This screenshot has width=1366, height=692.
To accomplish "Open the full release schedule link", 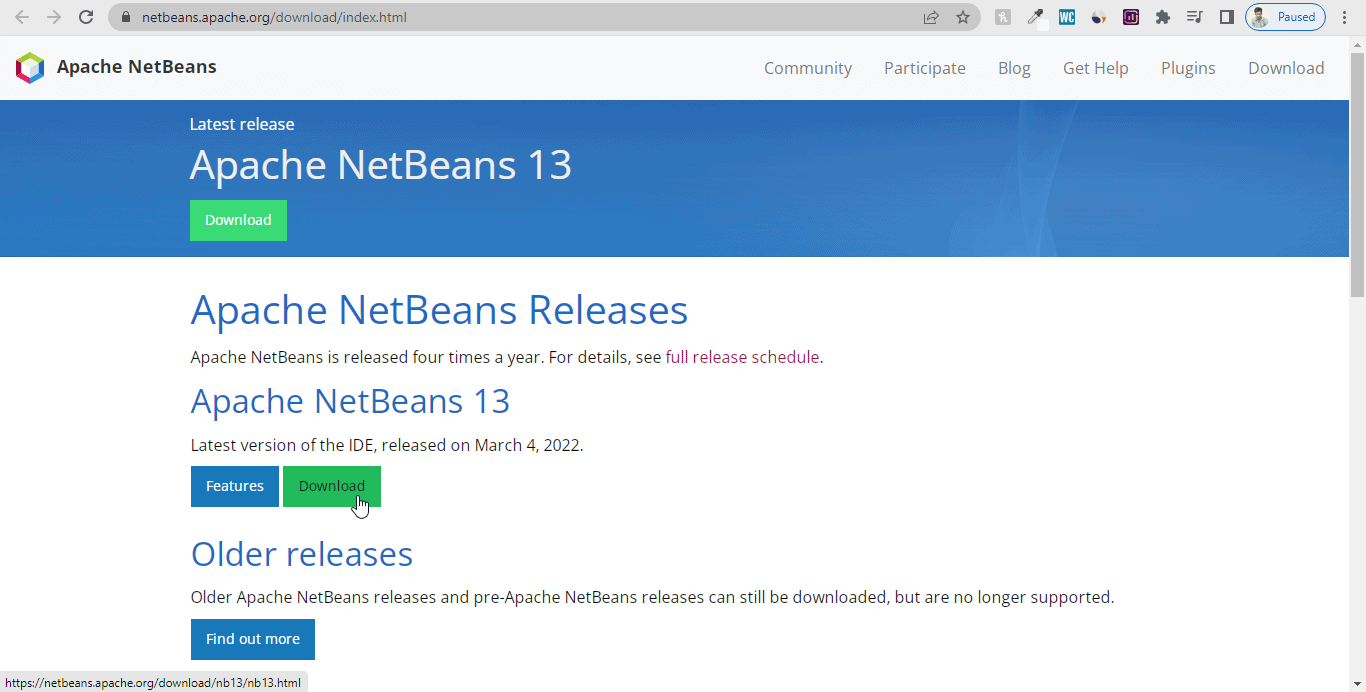I will coord(742,357).
